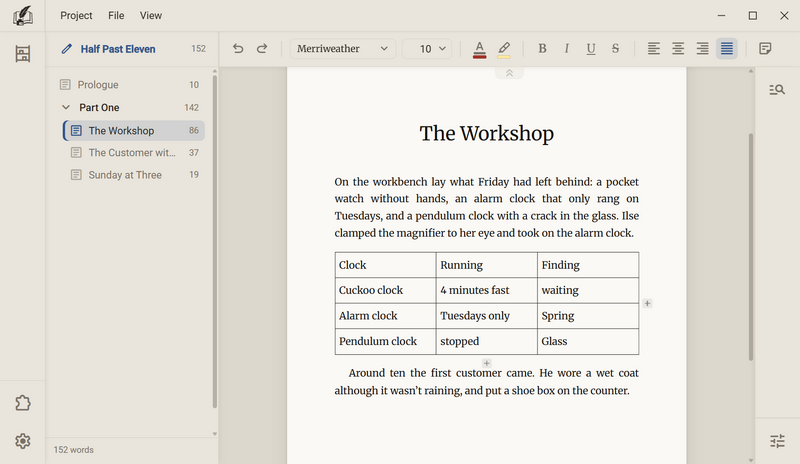Collapse the Part One folder chevron
The image size is (800, 464).
pyautogui.click(x=65, y=107)
